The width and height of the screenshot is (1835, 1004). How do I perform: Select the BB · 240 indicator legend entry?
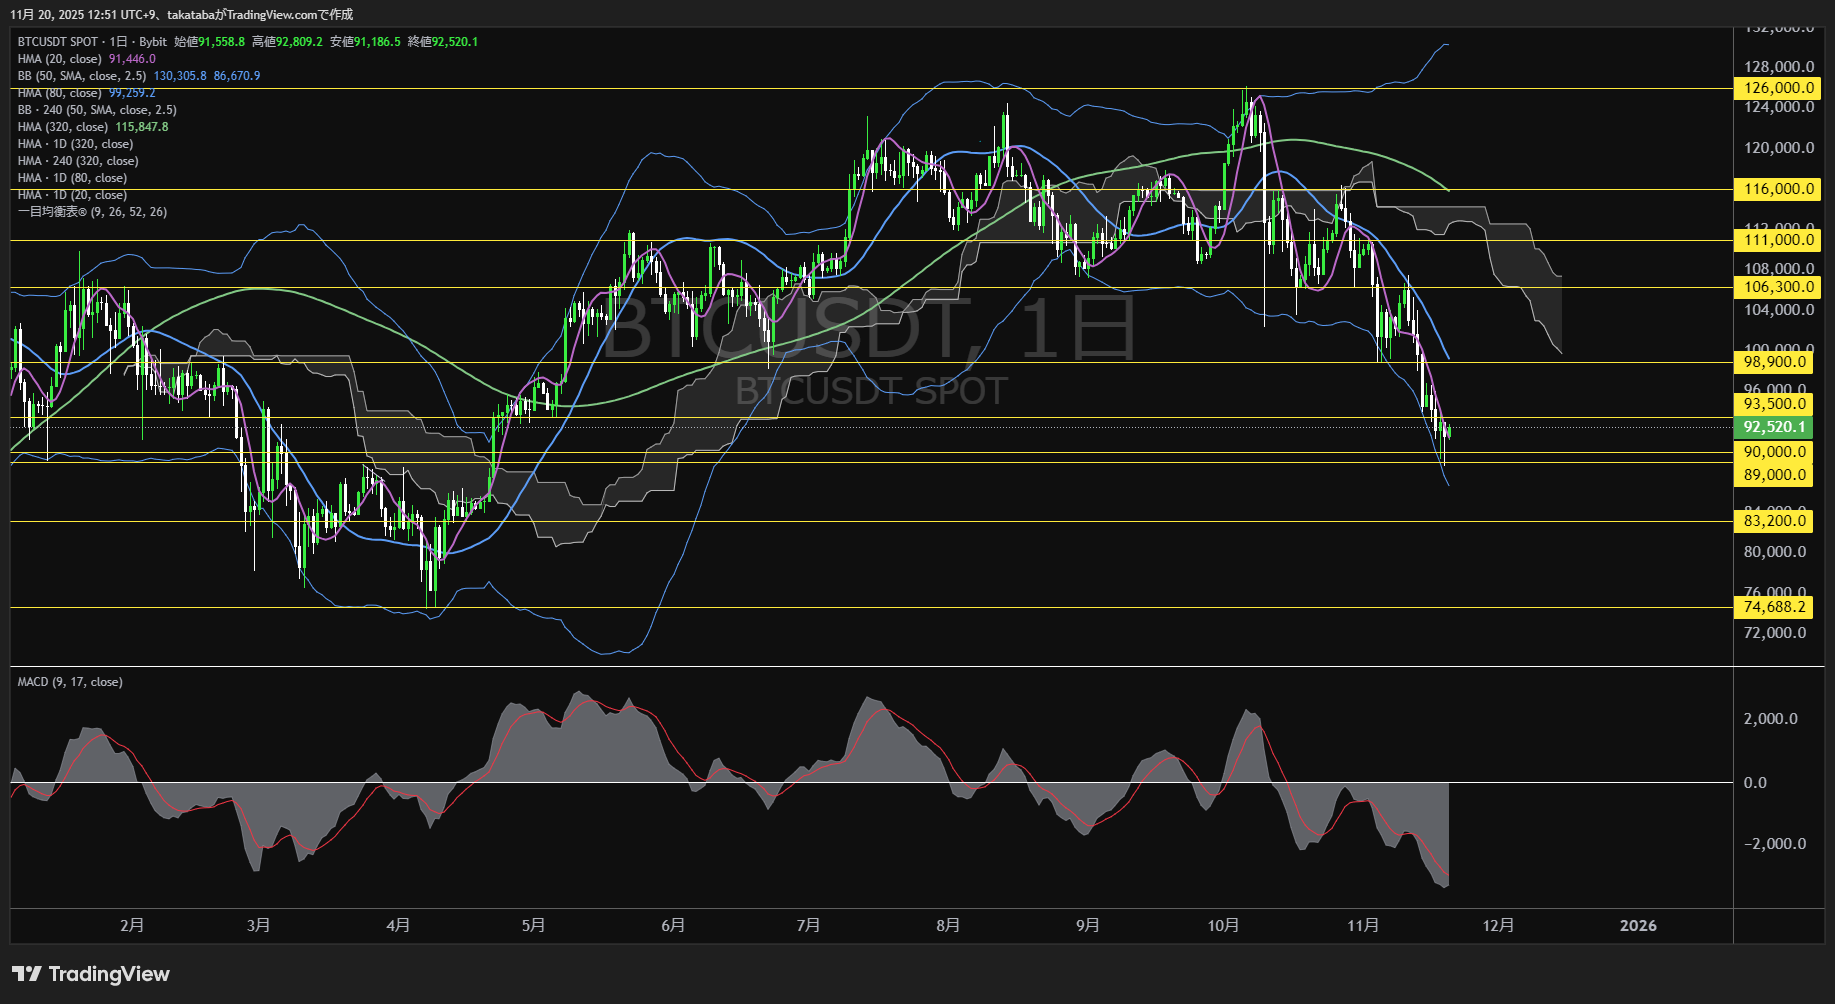pyautogui.click(x=96, y=110)
